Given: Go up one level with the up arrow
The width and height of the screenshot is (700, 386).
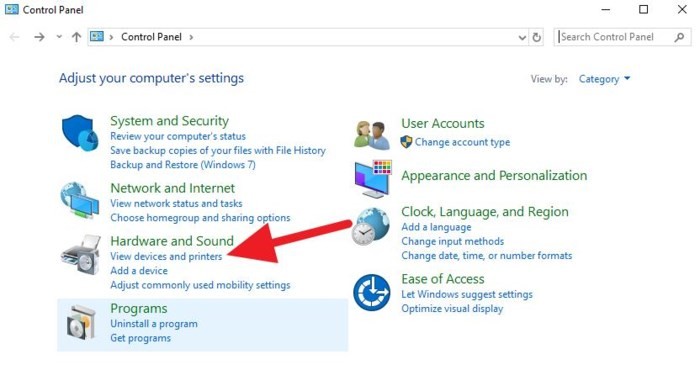Looking at the screenshot, I should click(76, 37).
